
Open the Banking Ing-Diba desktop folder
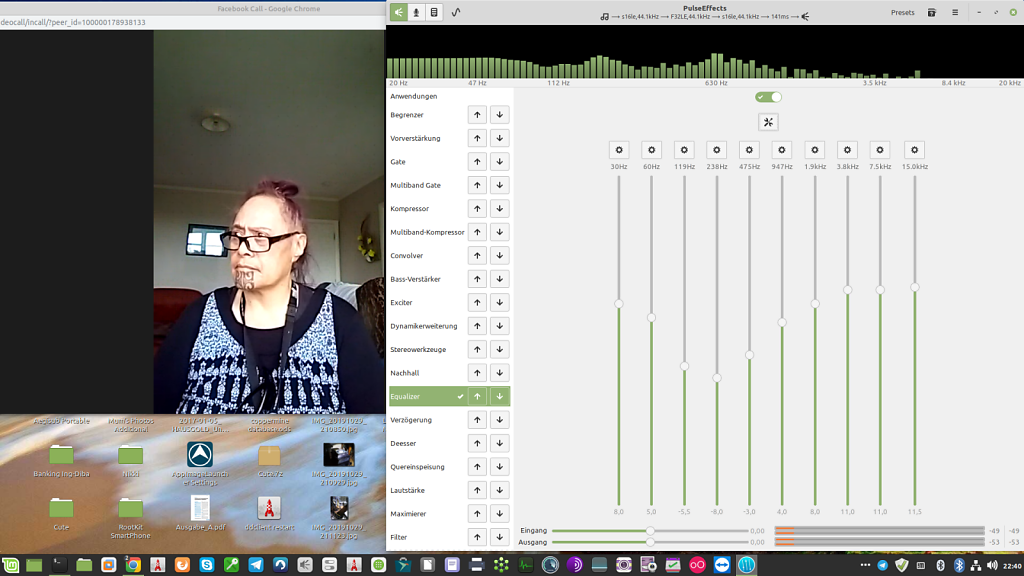click(x=61, y=455)
